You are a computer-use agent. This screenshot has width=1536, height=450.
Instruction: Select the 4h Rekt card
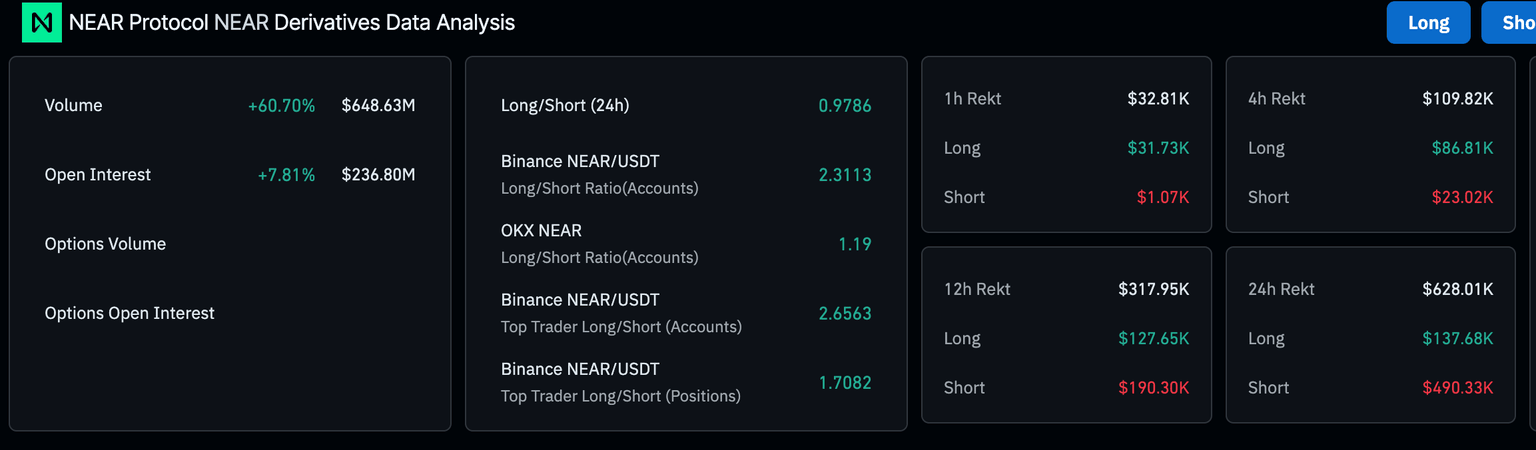tap(1370, 144)
